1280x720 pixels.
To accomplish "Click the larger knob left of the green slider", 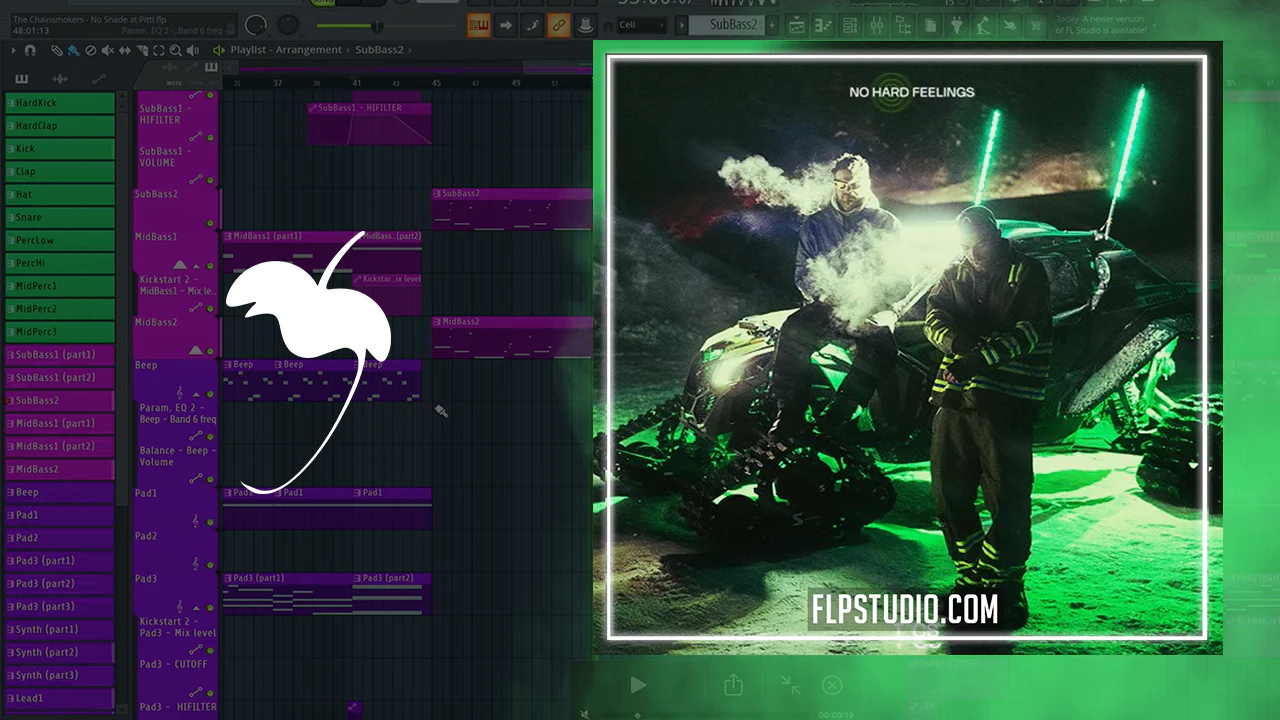I will click(256, 25).
